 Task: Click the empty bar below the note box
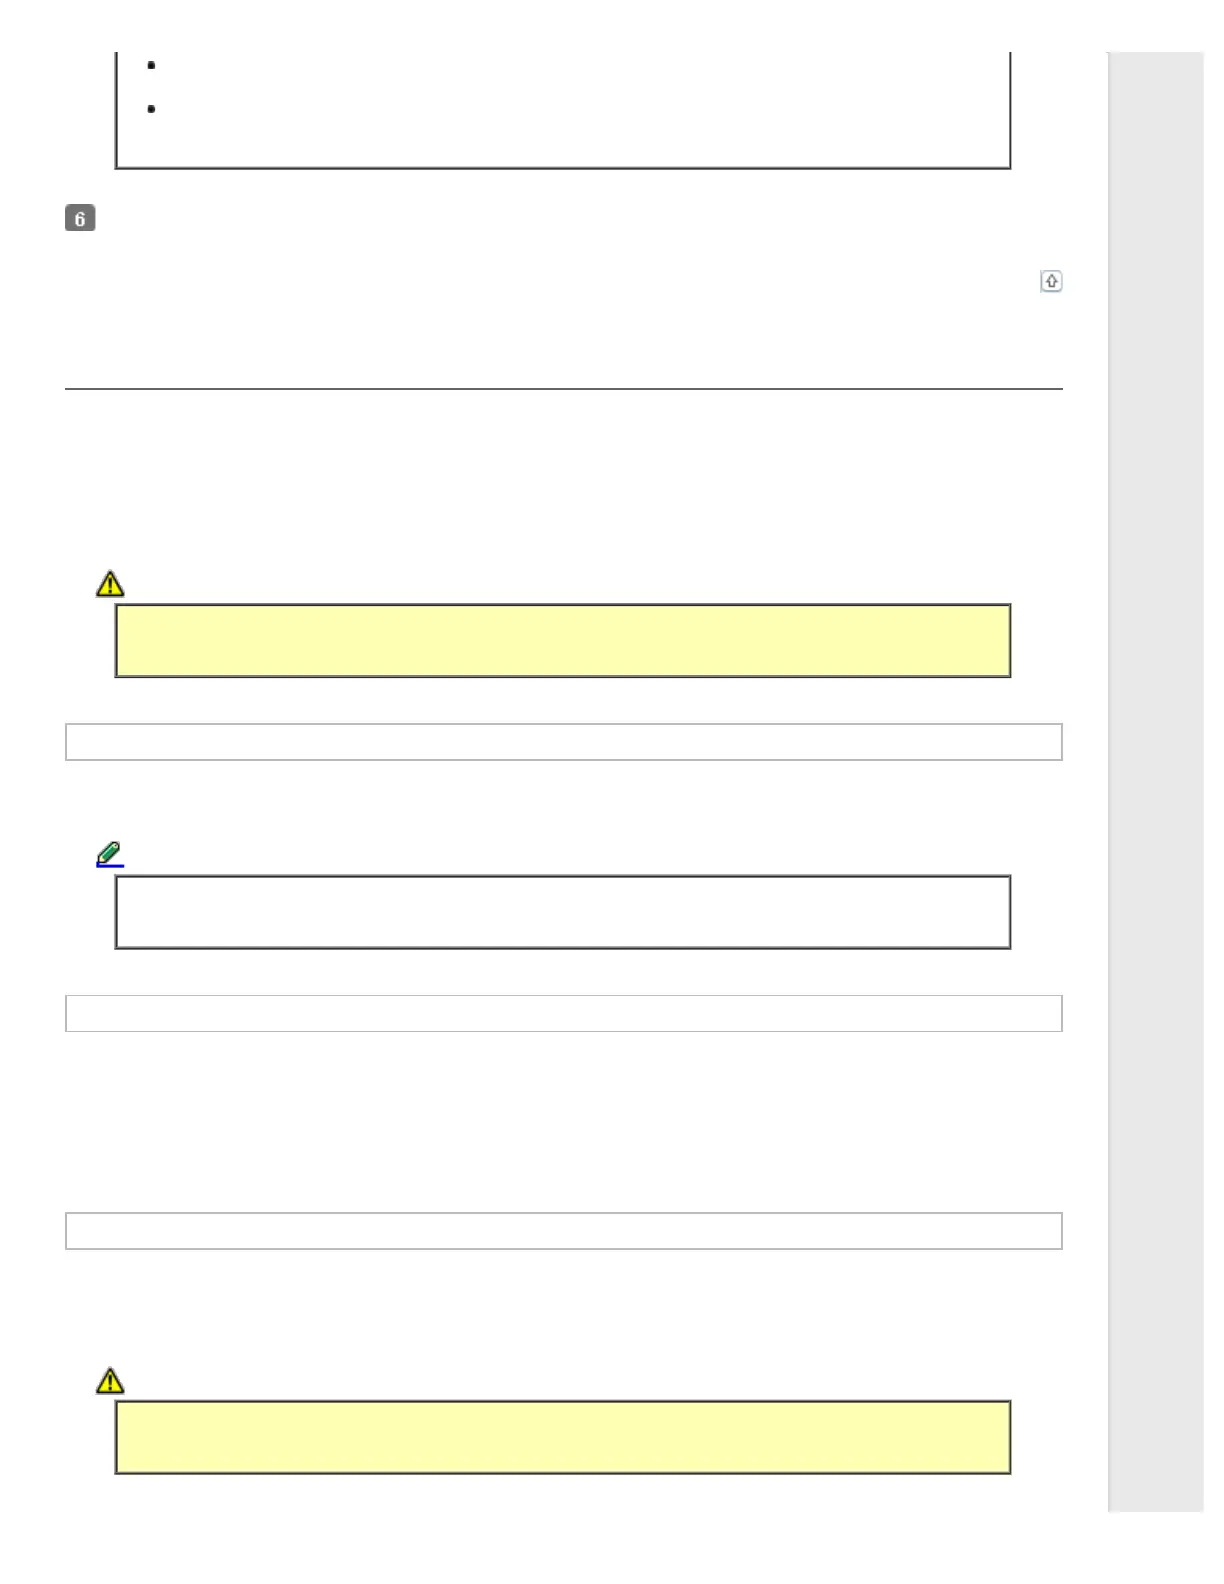pyautogui.click(x=563, y=1013)
